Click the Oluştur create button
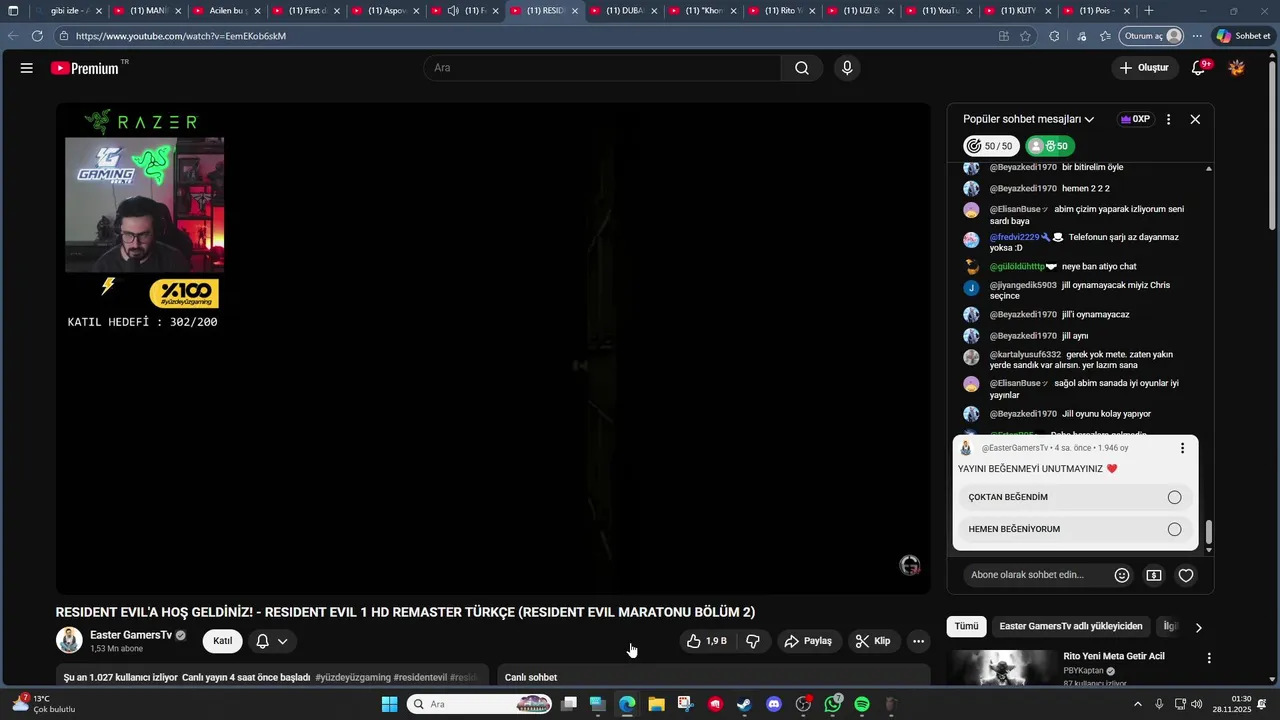The width and height of the screenshot is (1280, 720). 1143,68
